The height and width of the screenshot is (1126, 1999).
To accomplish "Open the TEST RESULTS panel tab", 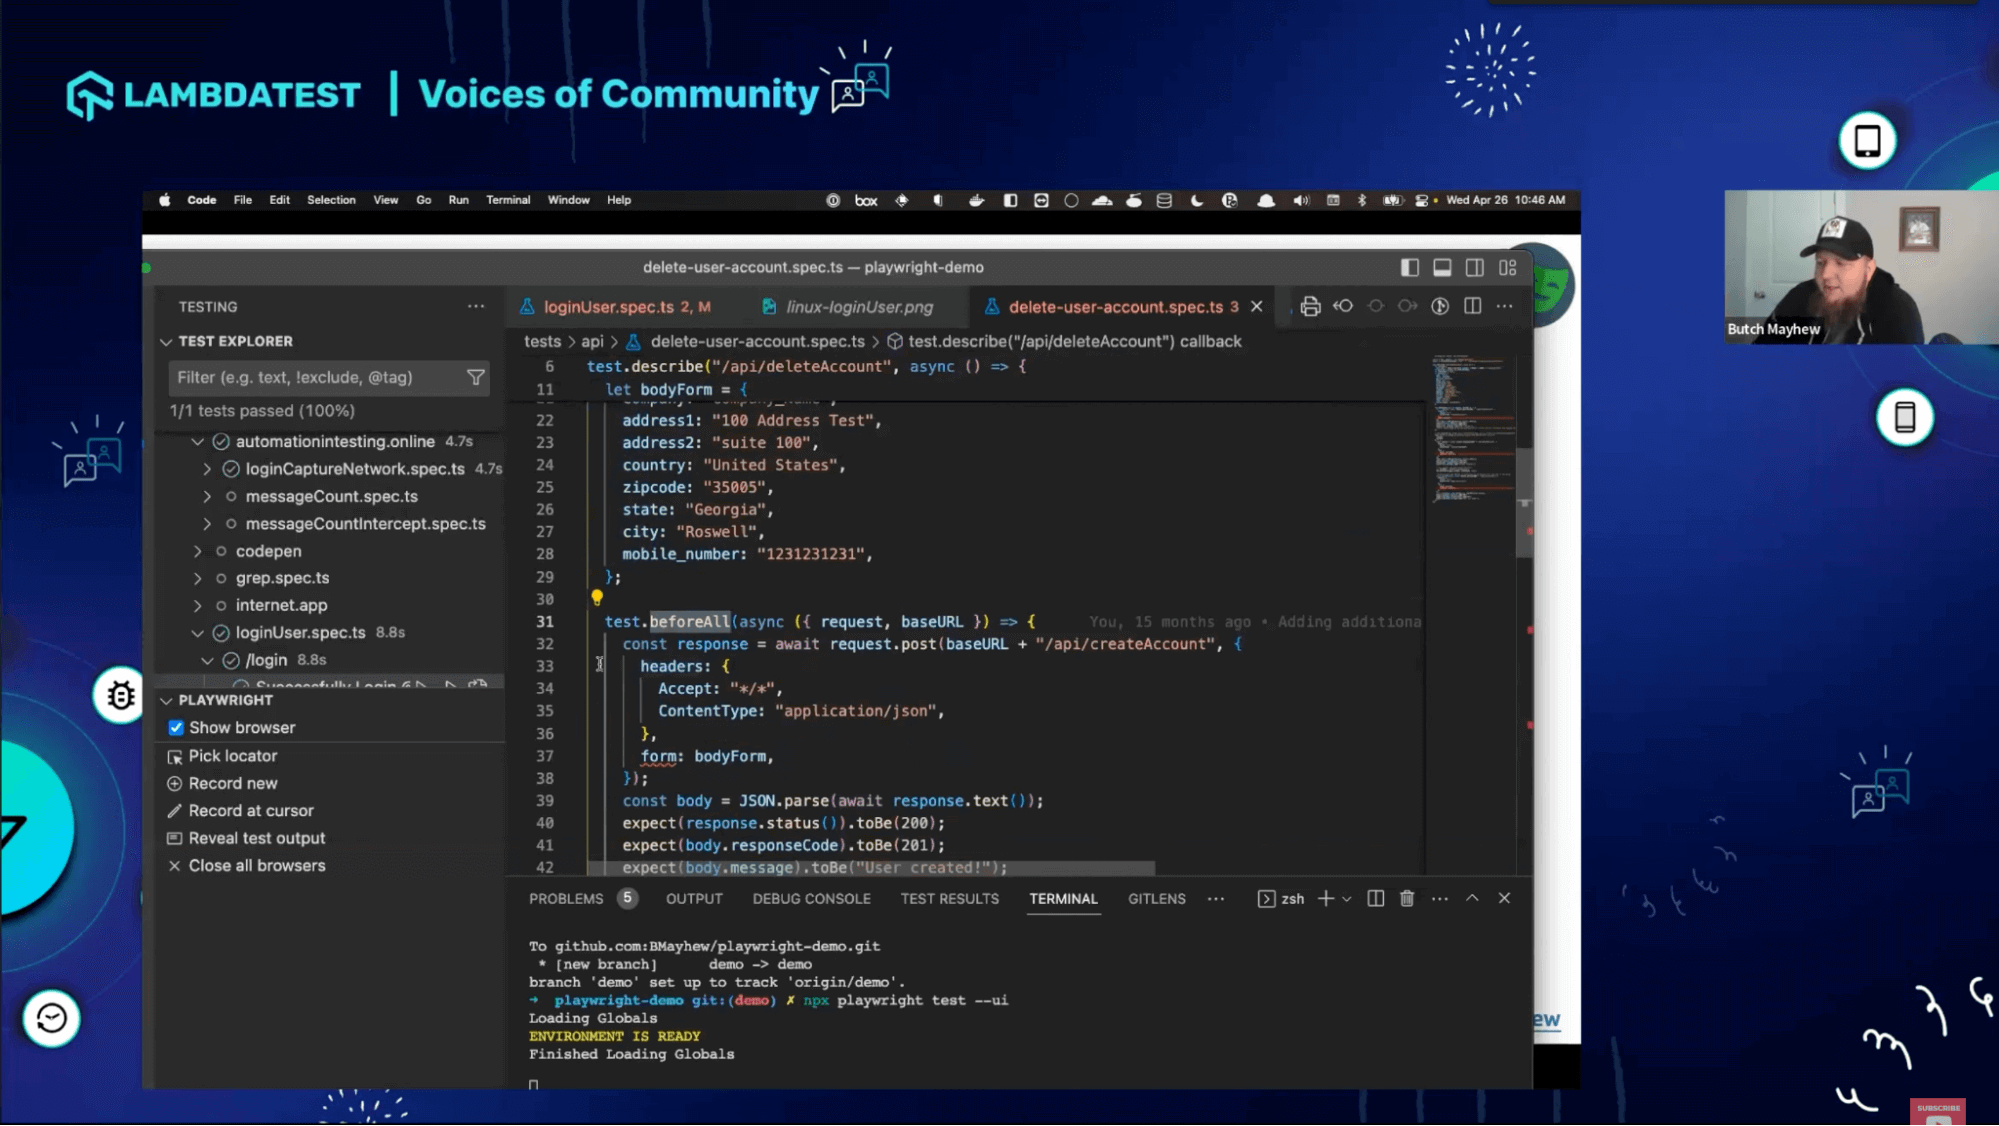I will pyautogui.click(x=949, y=898).
